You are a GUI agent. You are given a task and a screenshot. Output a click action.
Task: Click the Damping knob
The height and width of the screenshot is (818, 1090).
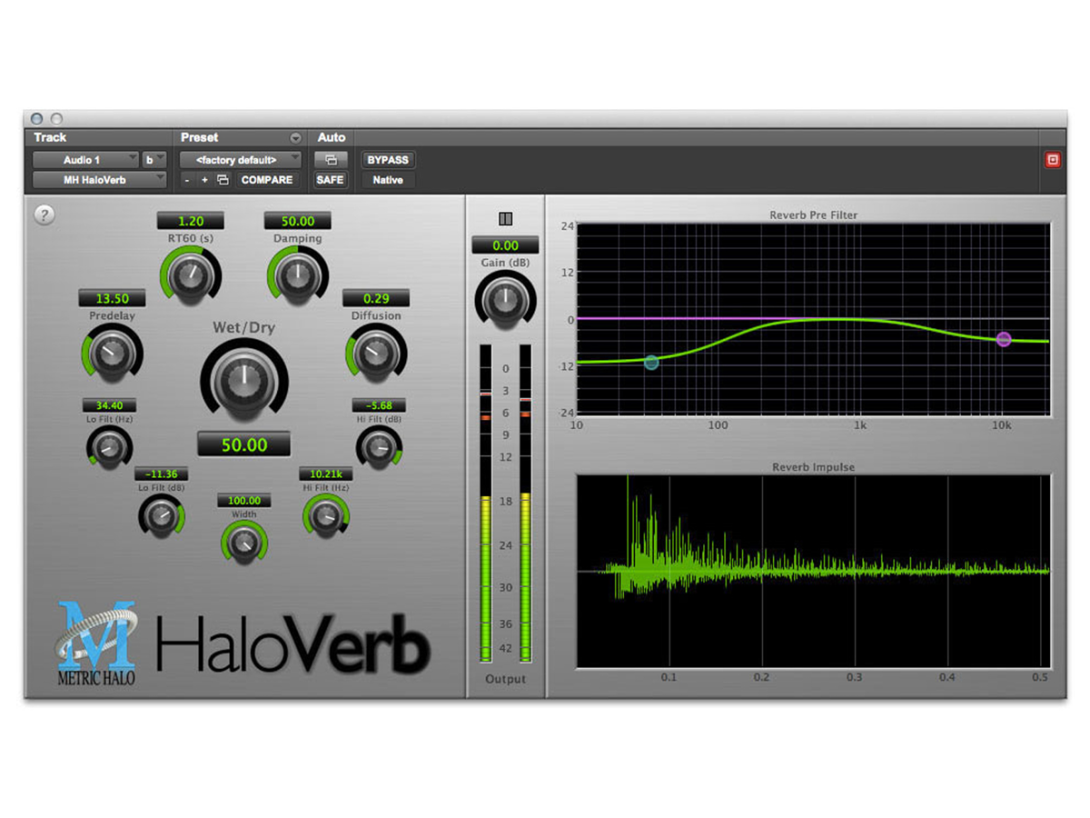coord(298,276)
